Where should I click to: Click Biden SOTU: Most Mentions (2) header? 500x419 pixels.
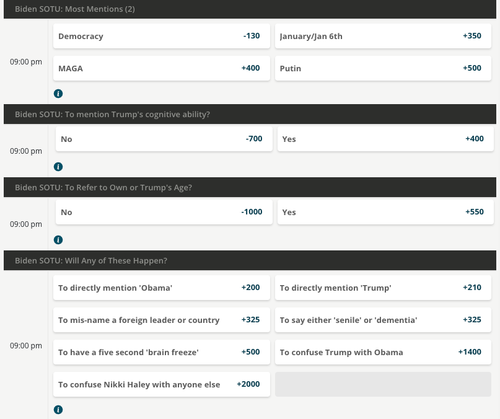[250, 9]
